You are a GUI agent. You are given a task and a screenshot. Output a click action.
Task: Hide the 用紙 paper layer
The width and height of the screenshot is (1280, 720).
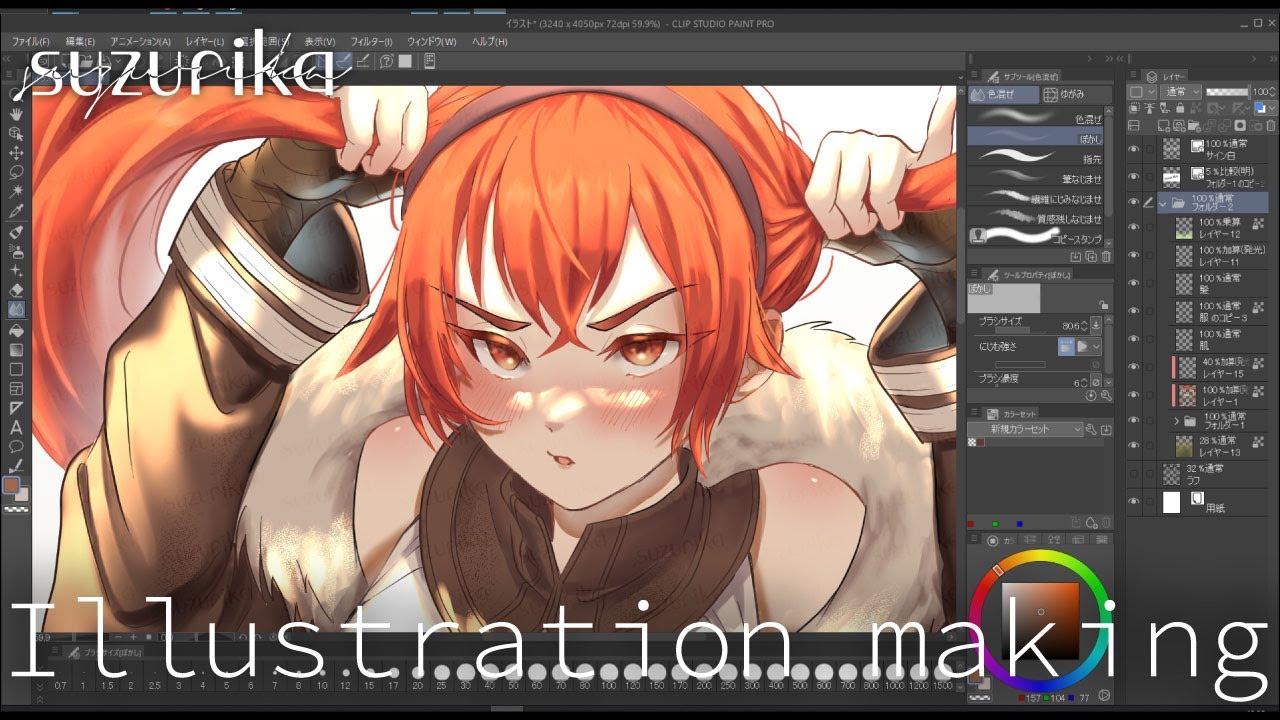tap(1134, 502)
